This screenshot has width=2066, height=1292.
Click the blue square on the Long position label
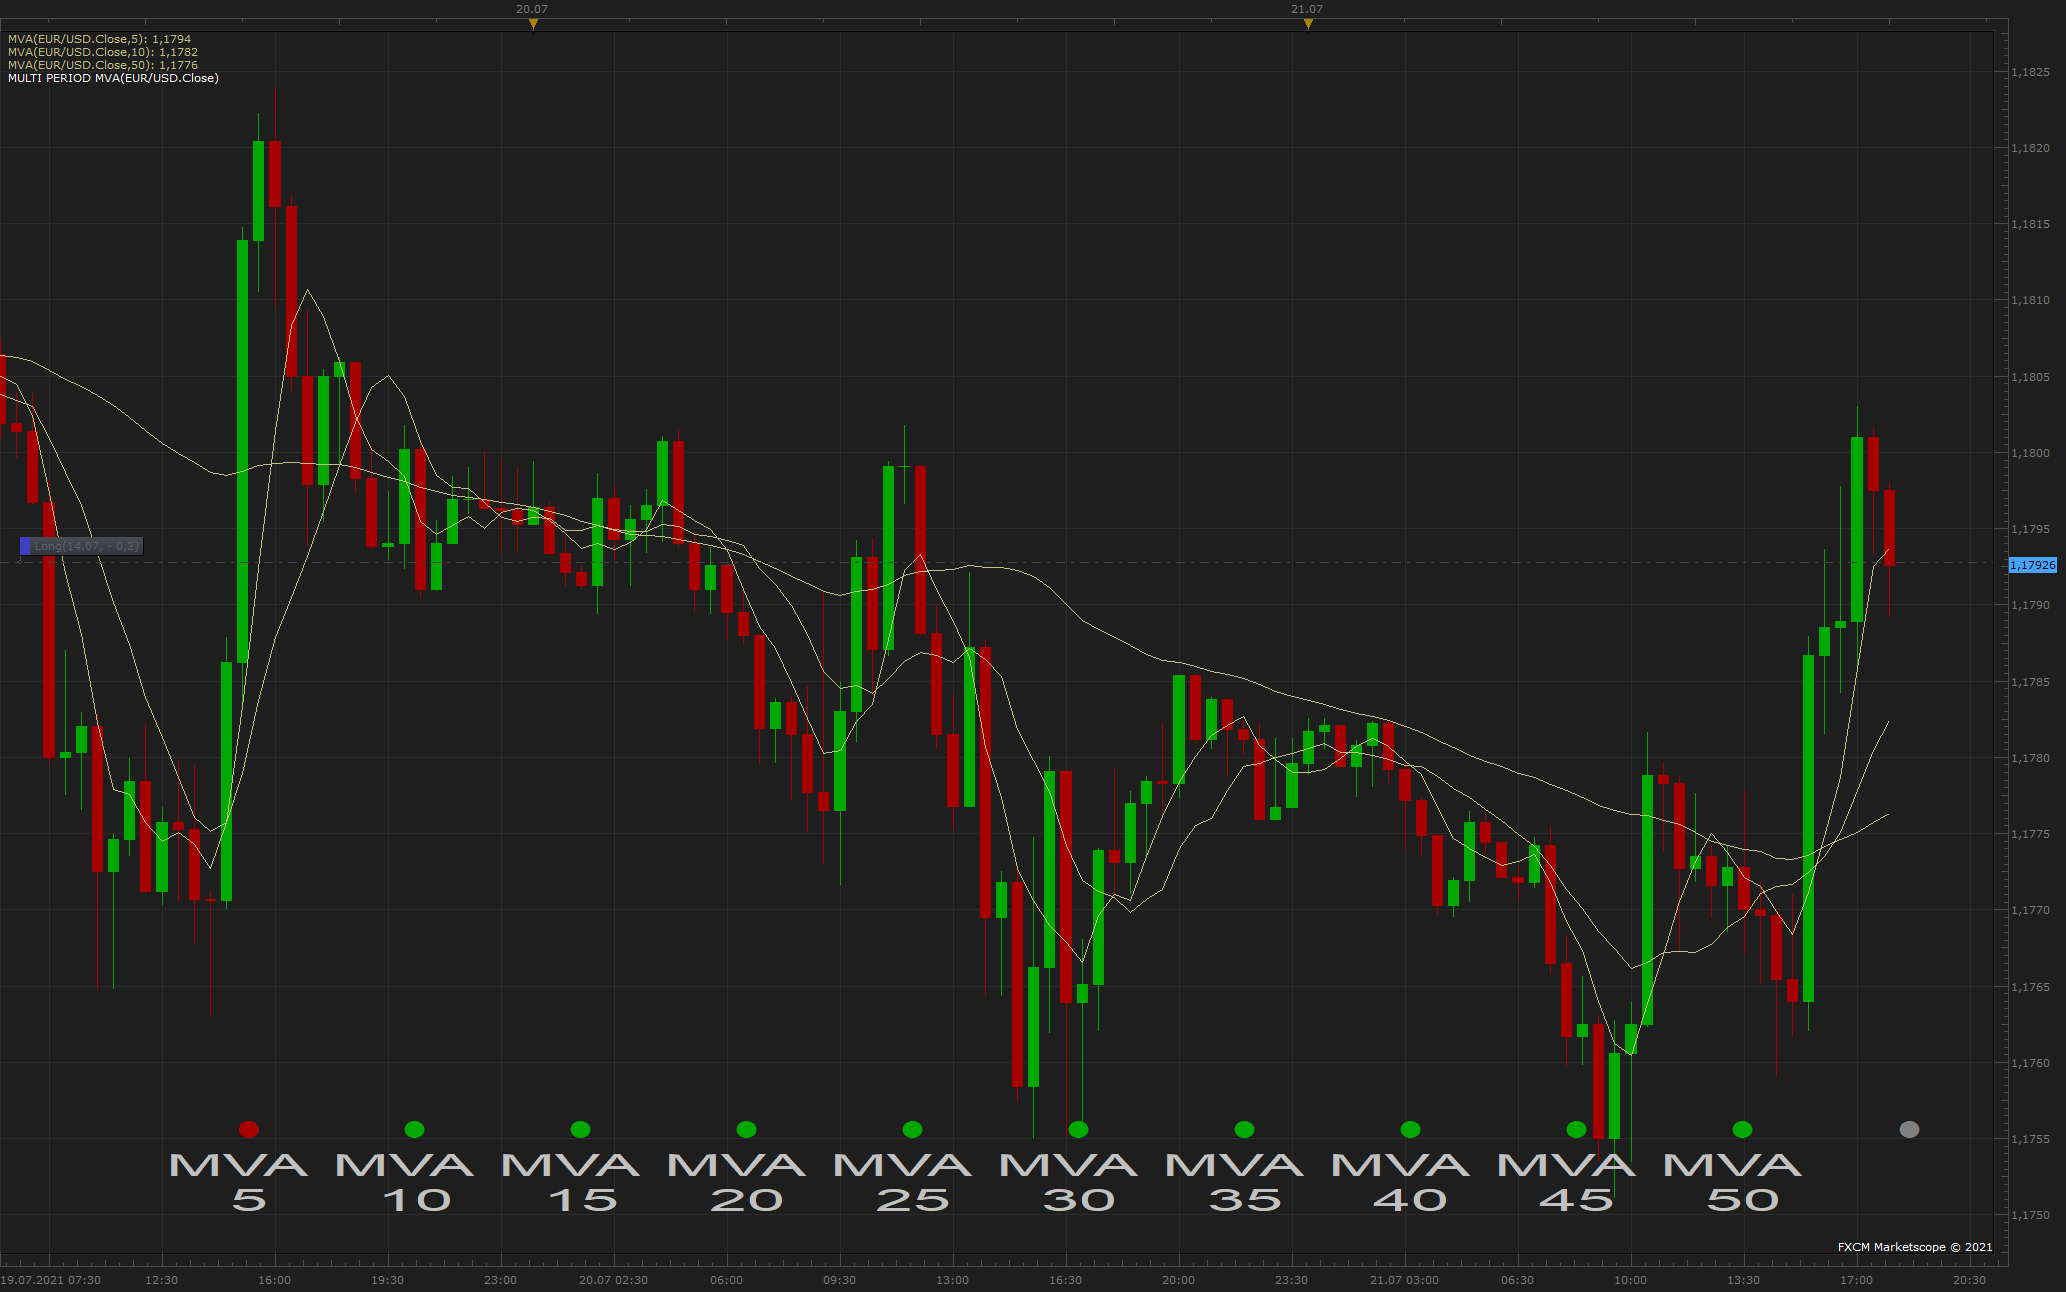point(25,546)
